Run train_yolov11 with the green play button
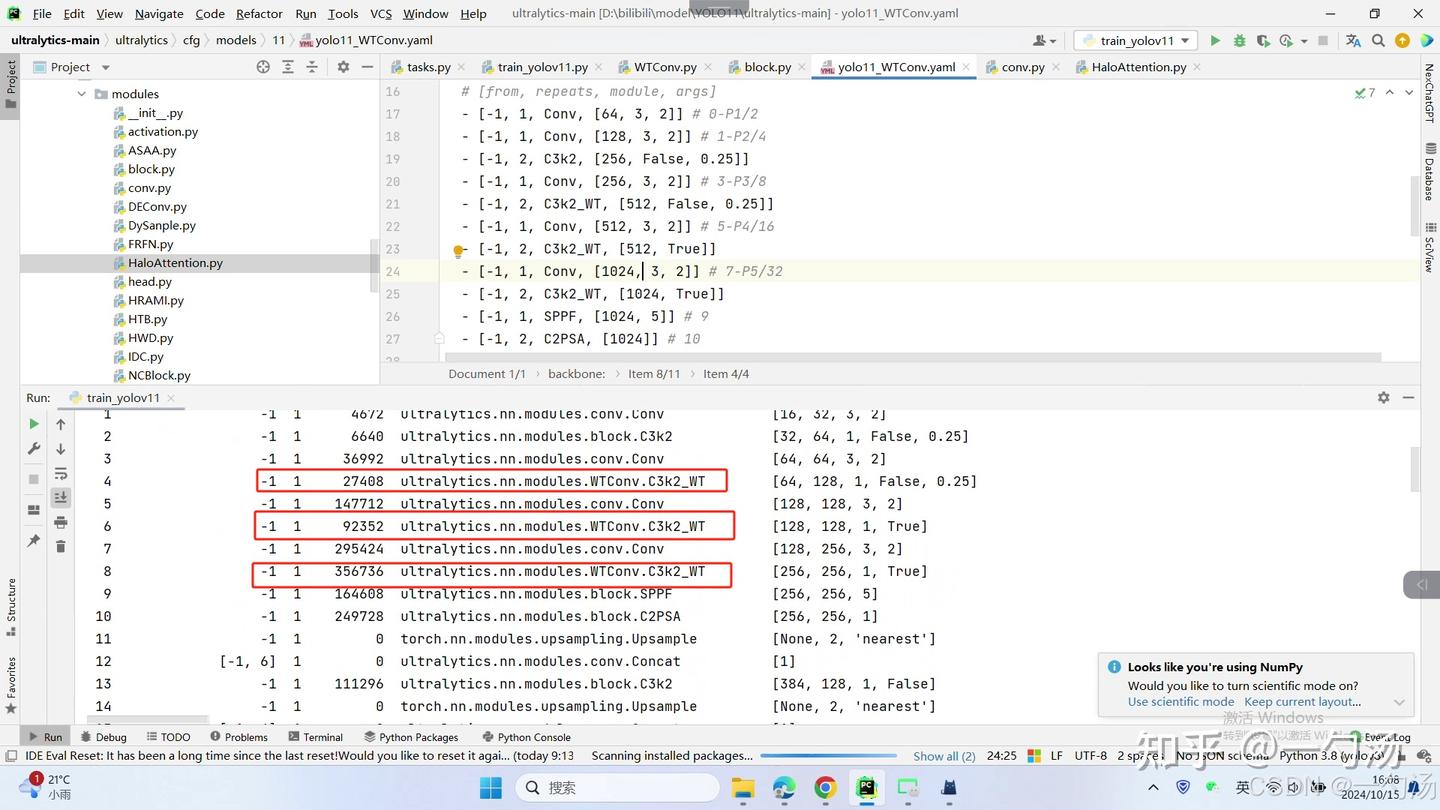 [x=1215, y=41]
